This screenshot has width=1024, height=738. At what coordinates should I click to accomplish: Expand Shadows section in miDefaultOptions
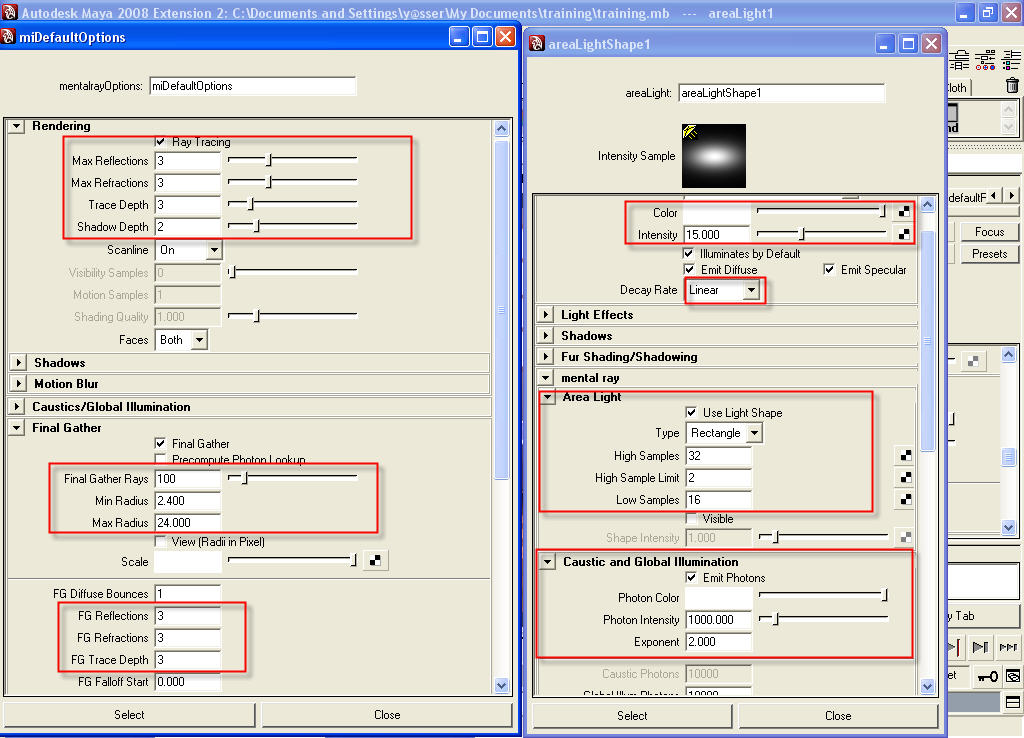[x=19, y=362]
